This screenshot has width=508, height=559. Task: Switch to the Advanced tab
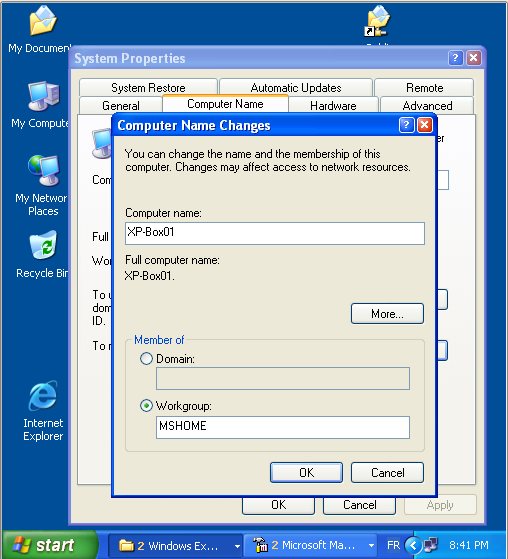pyautogui.click(x=427, y=106)
